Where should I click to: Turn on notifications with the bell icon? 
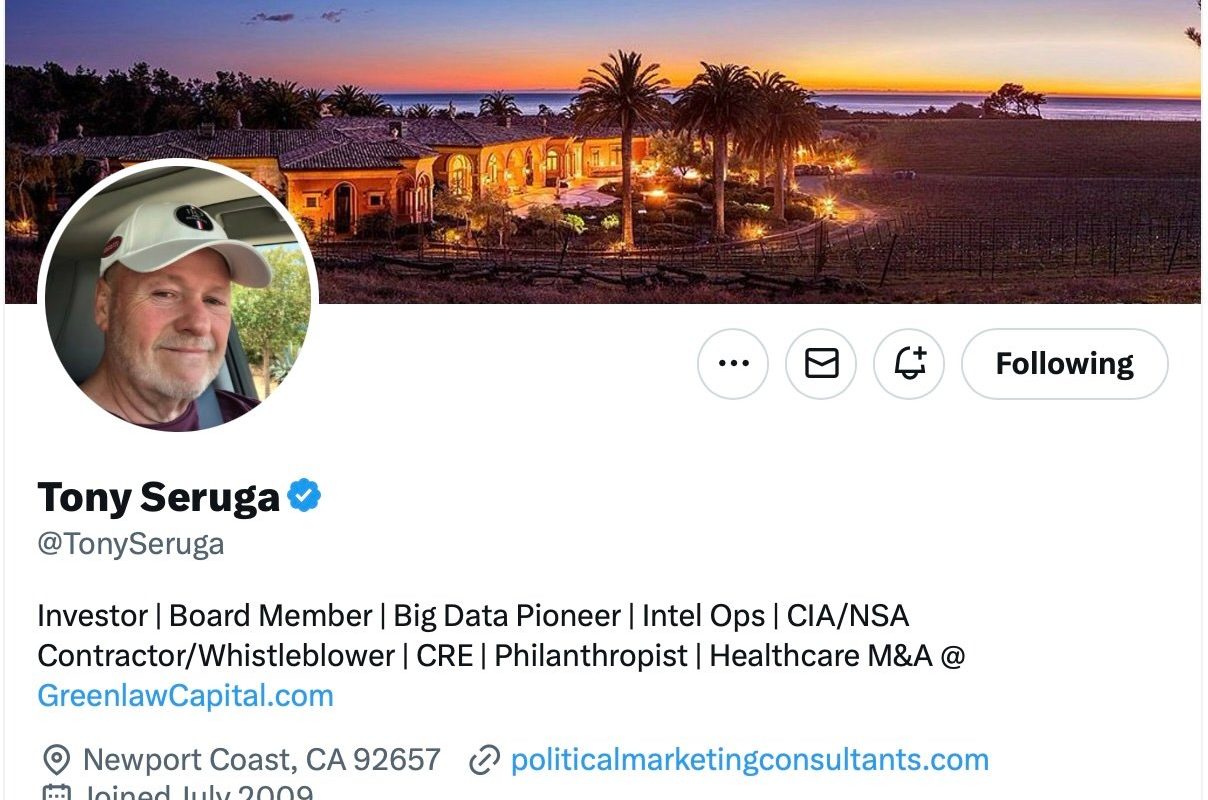click(909, 364)
